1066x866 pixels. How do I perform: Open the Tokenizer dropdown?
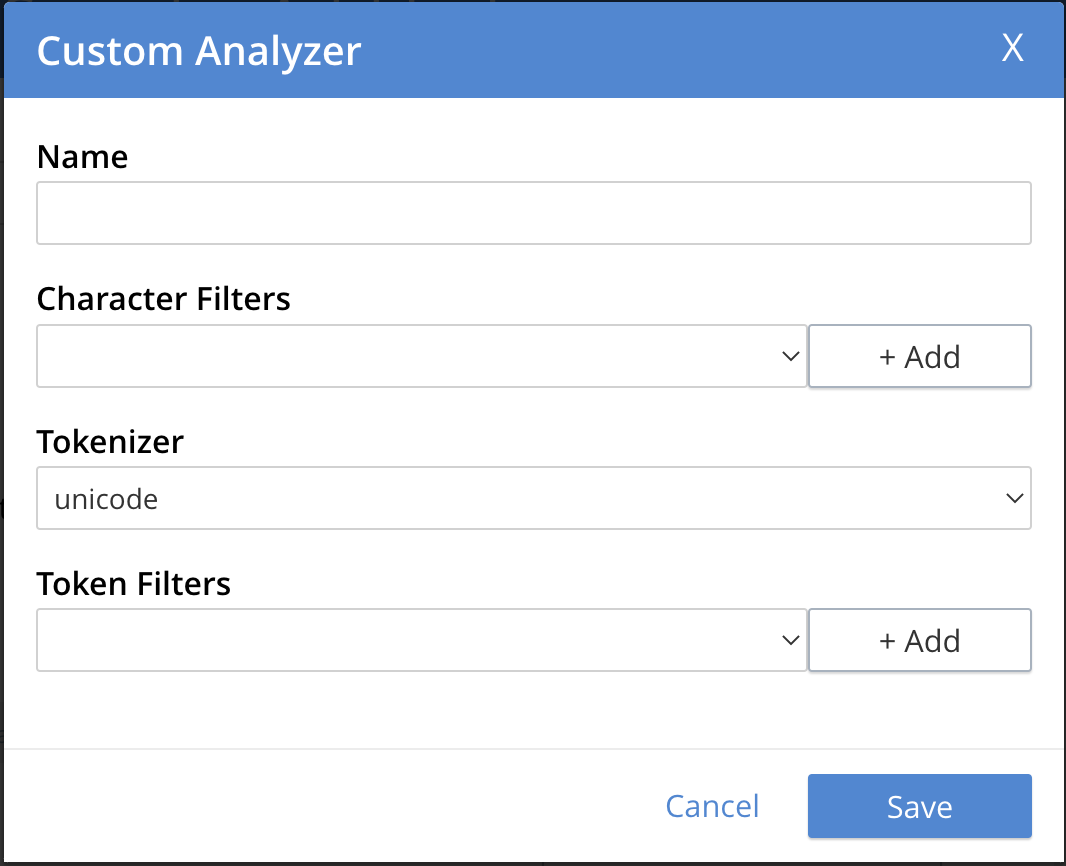[533, 498]
